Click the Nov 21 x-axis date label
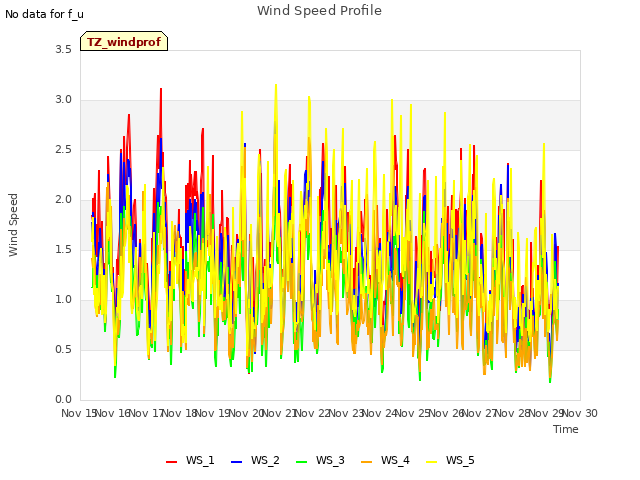 click(280, 413)
